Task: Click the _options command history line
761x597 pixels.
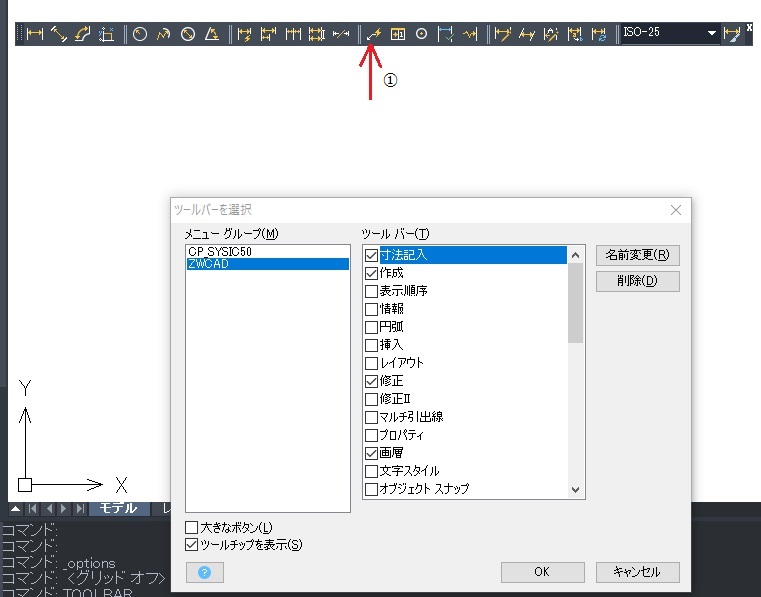Action: tap(59, 563)
